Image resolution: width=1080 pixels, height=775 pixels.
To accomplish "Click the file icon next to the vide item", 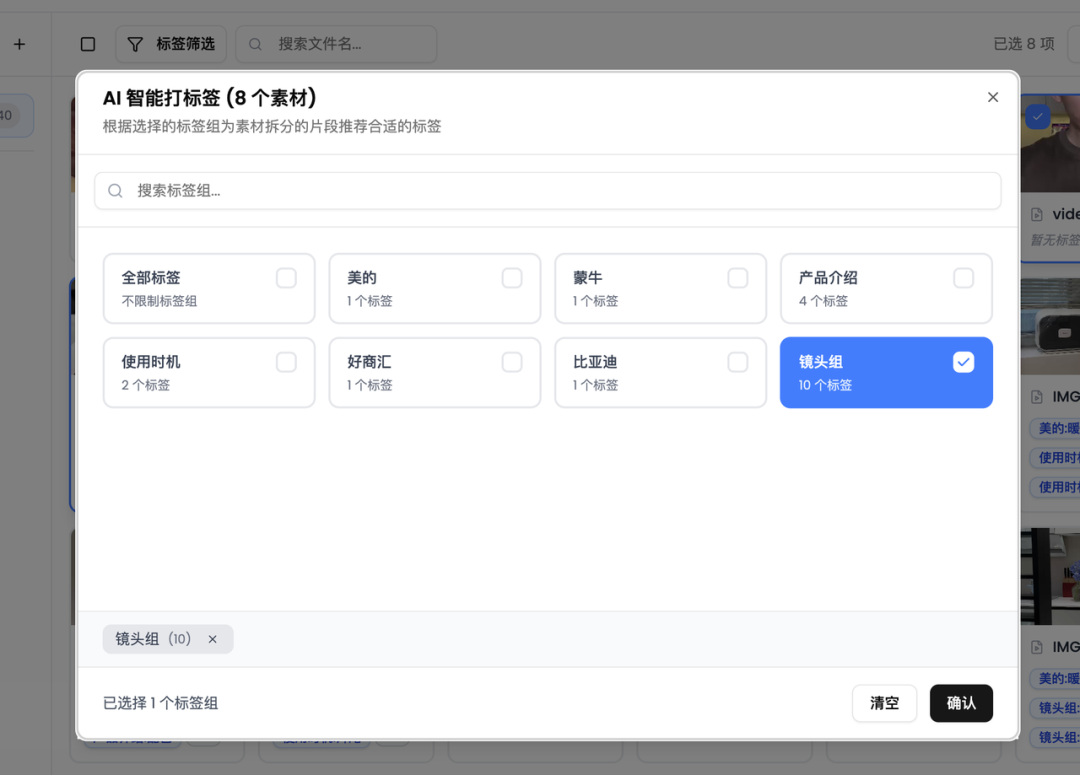I will coord(1035,213).
